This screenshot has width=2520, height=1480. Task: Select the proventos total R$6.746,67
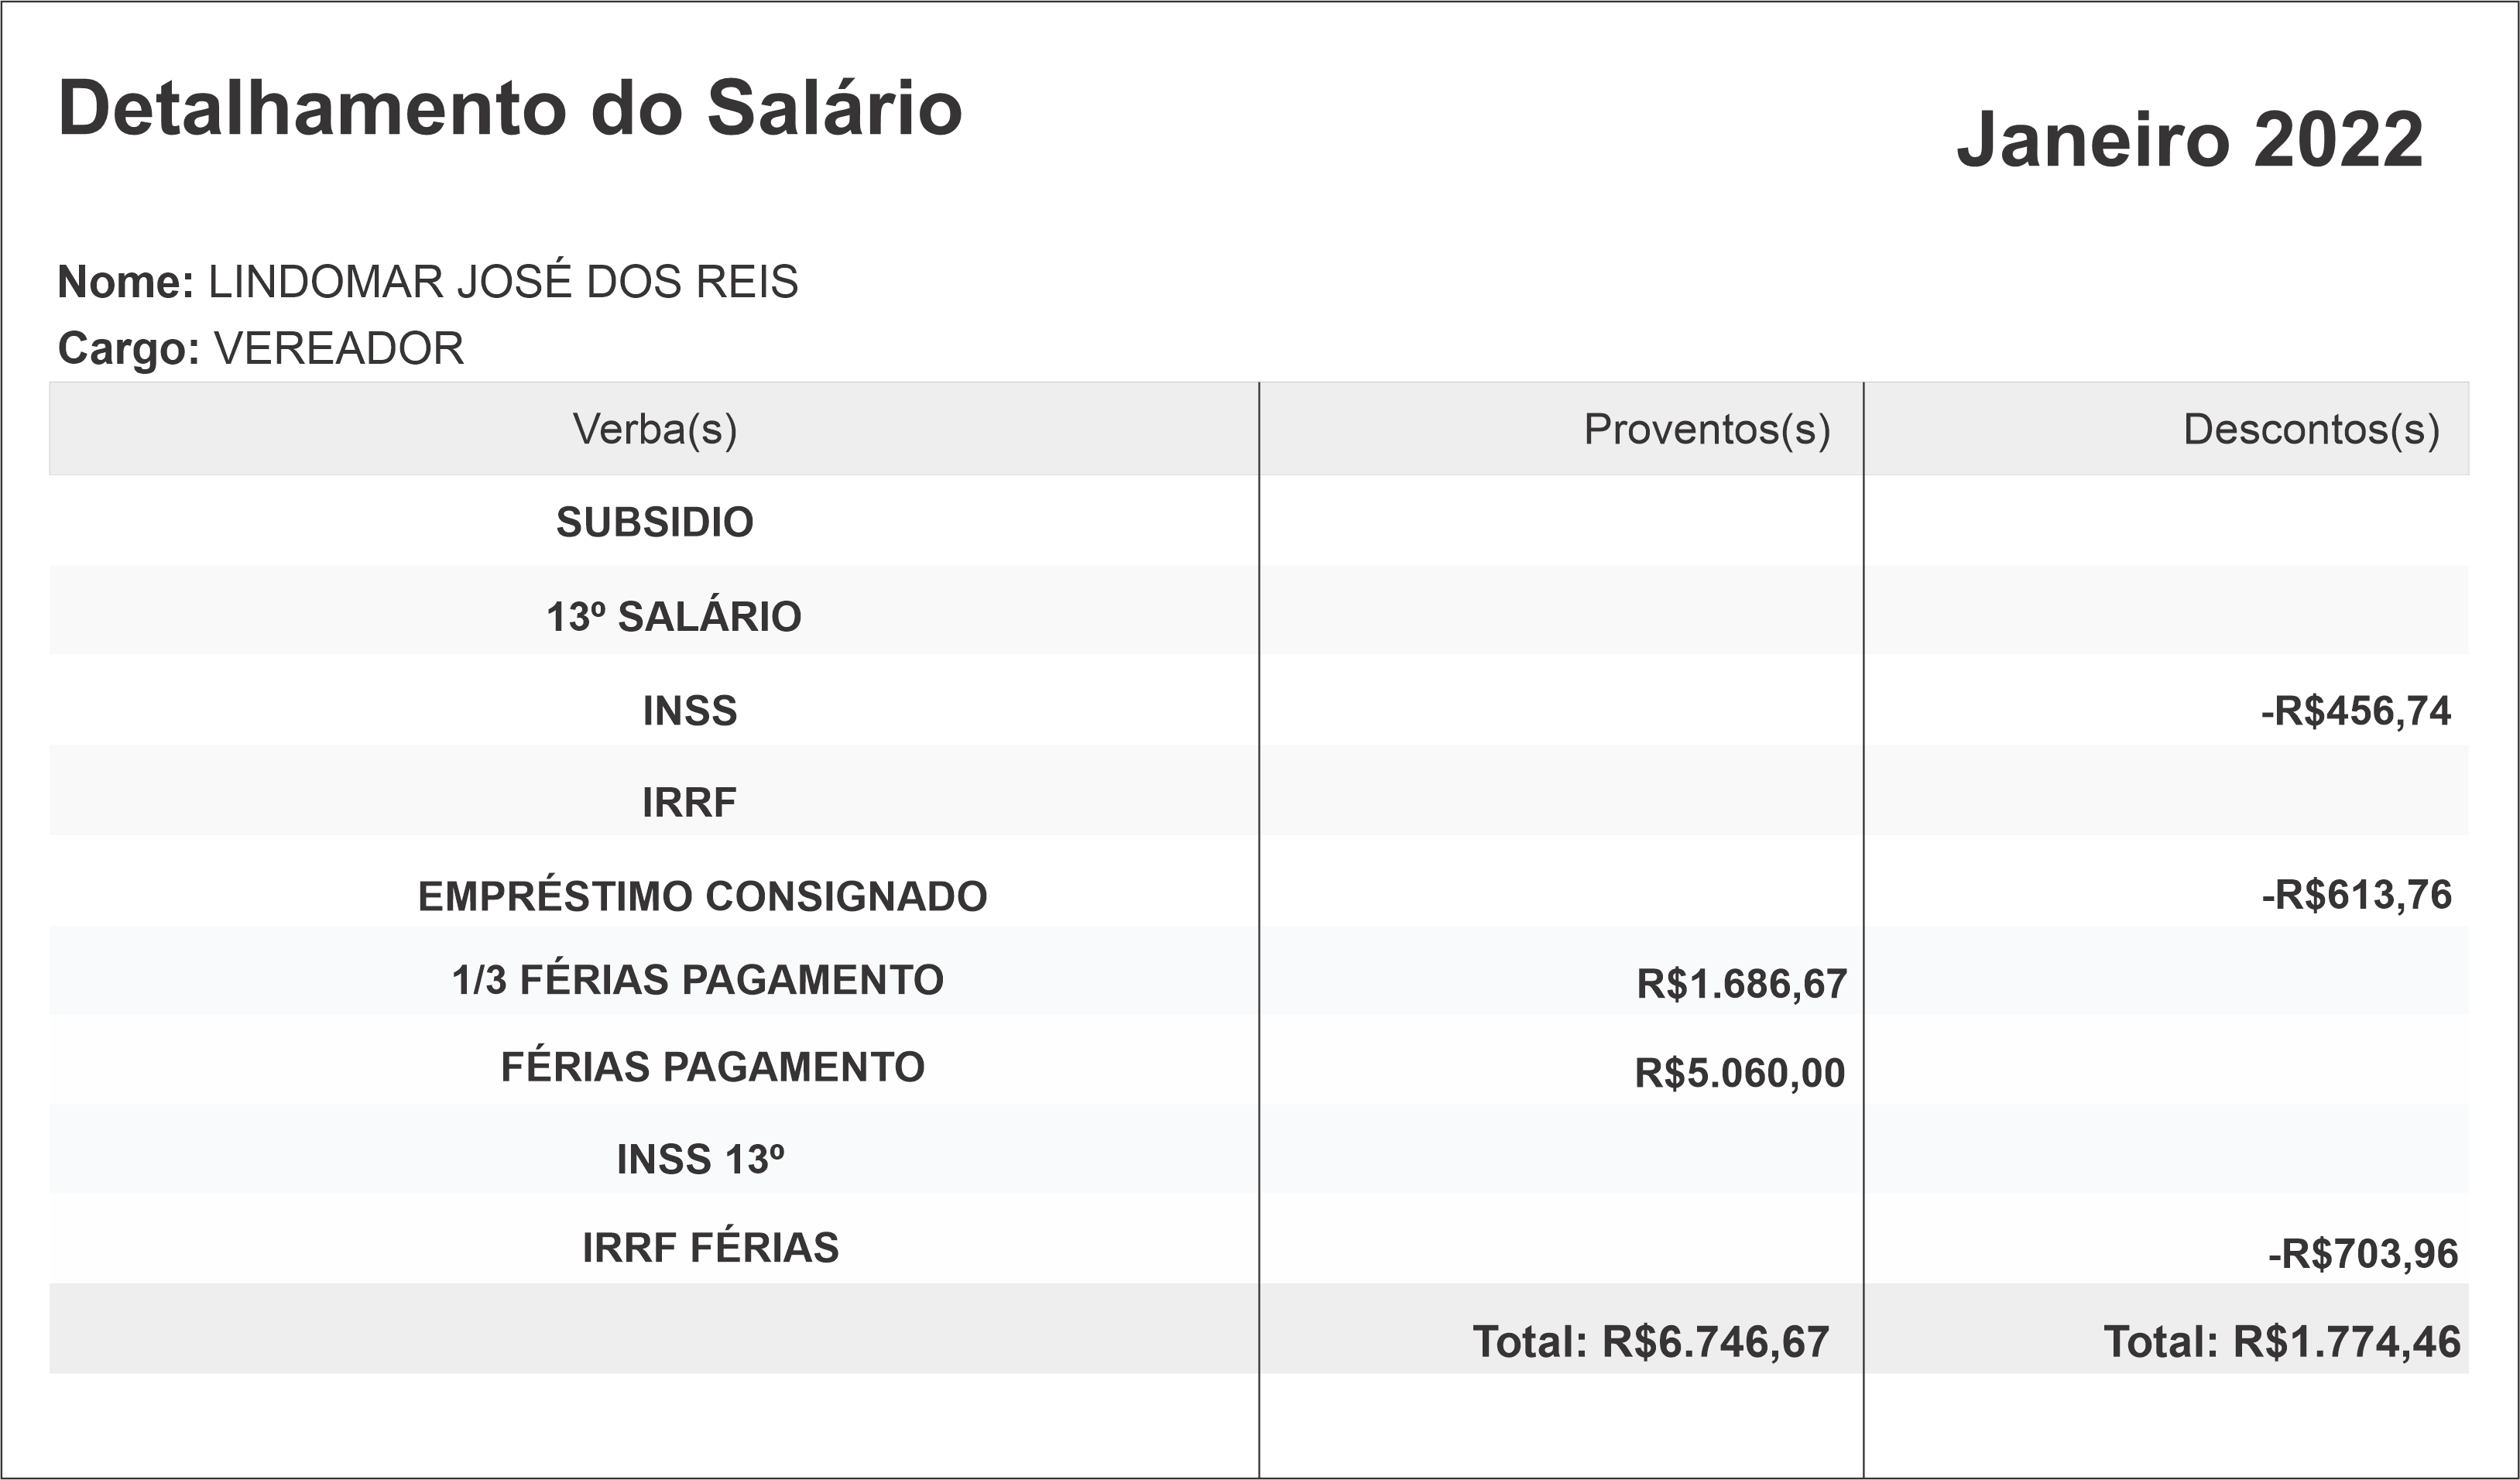coord(1651,1342)
